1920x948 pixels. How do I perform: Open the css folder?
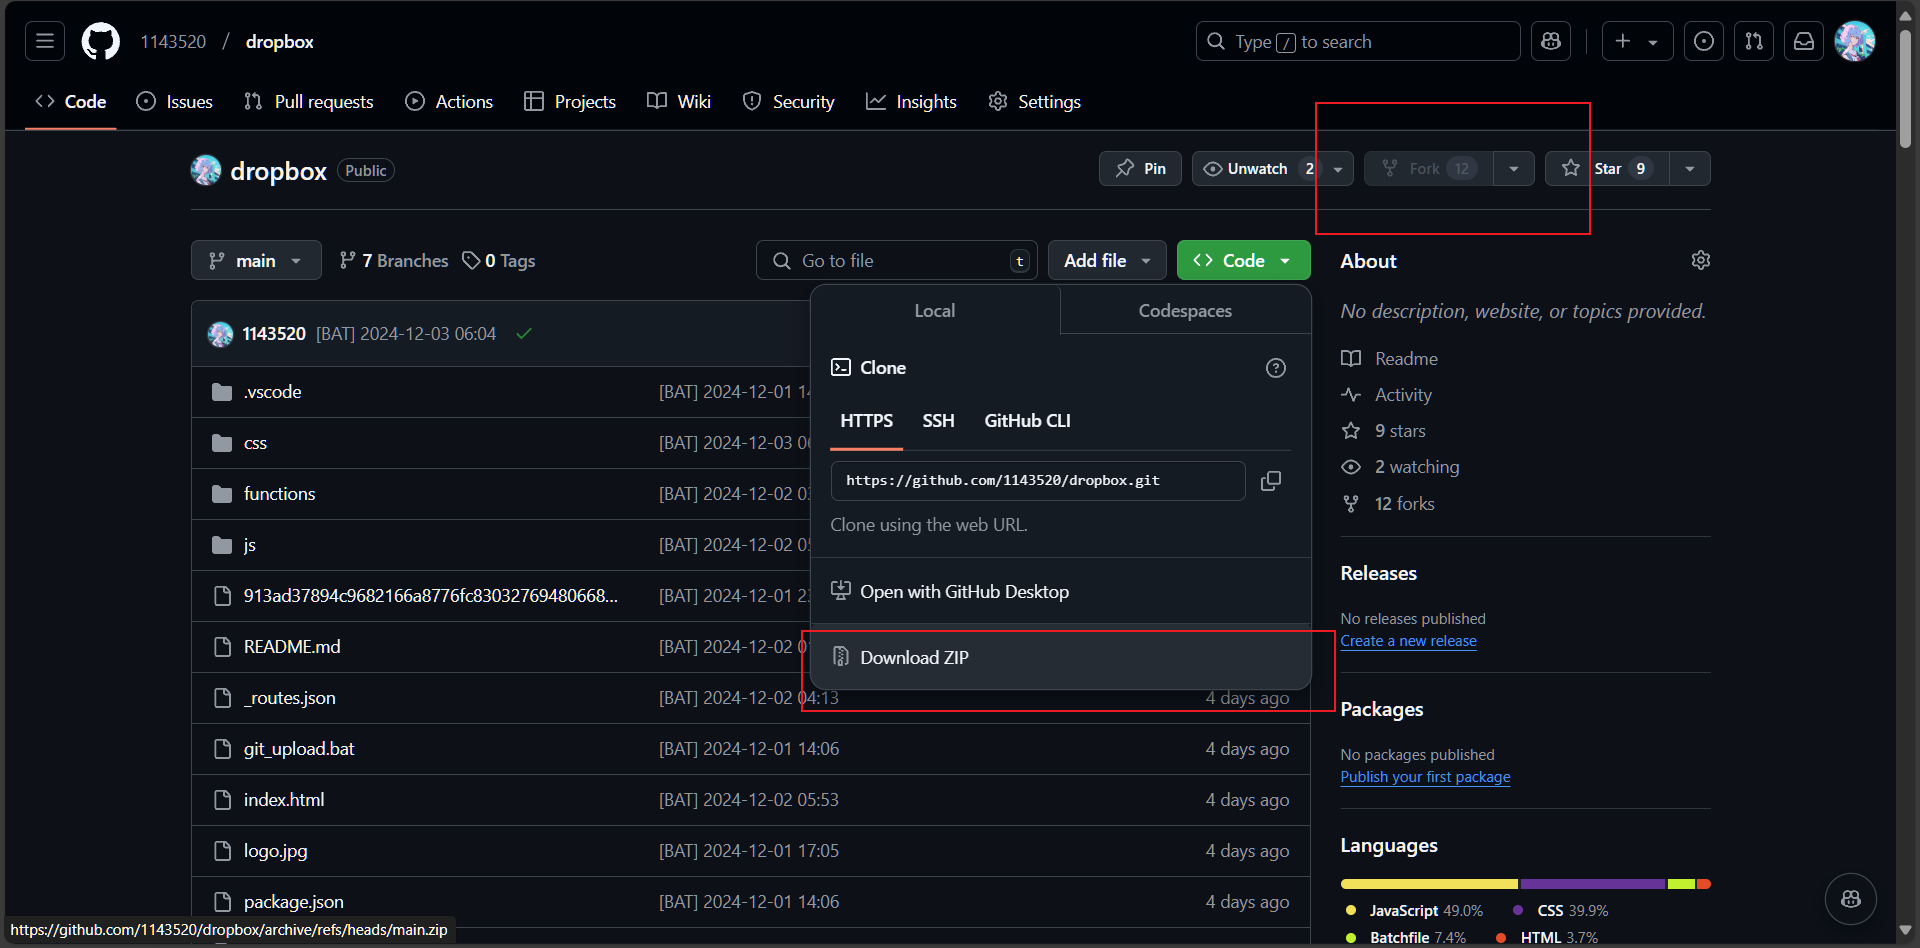coord(255,443)
